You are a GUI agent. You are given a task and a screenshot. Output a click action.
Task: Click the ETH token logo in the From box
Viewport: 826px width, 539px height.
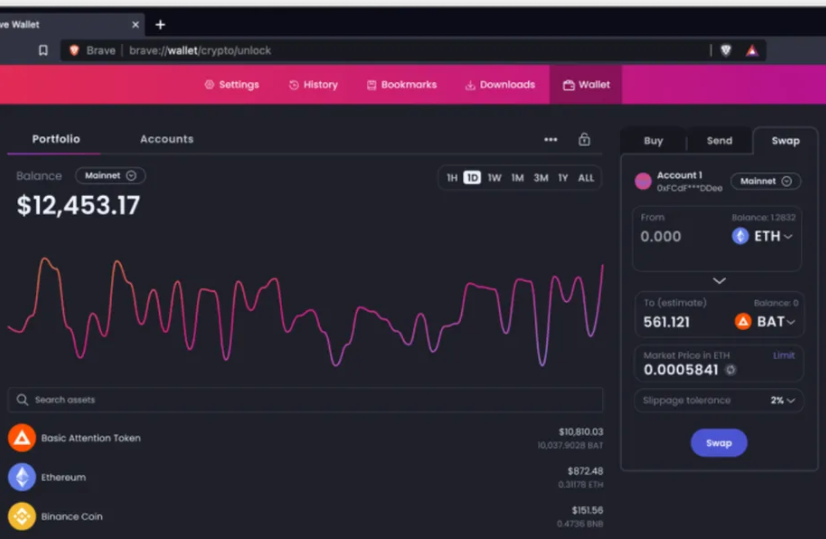click(x=740, y=236)
